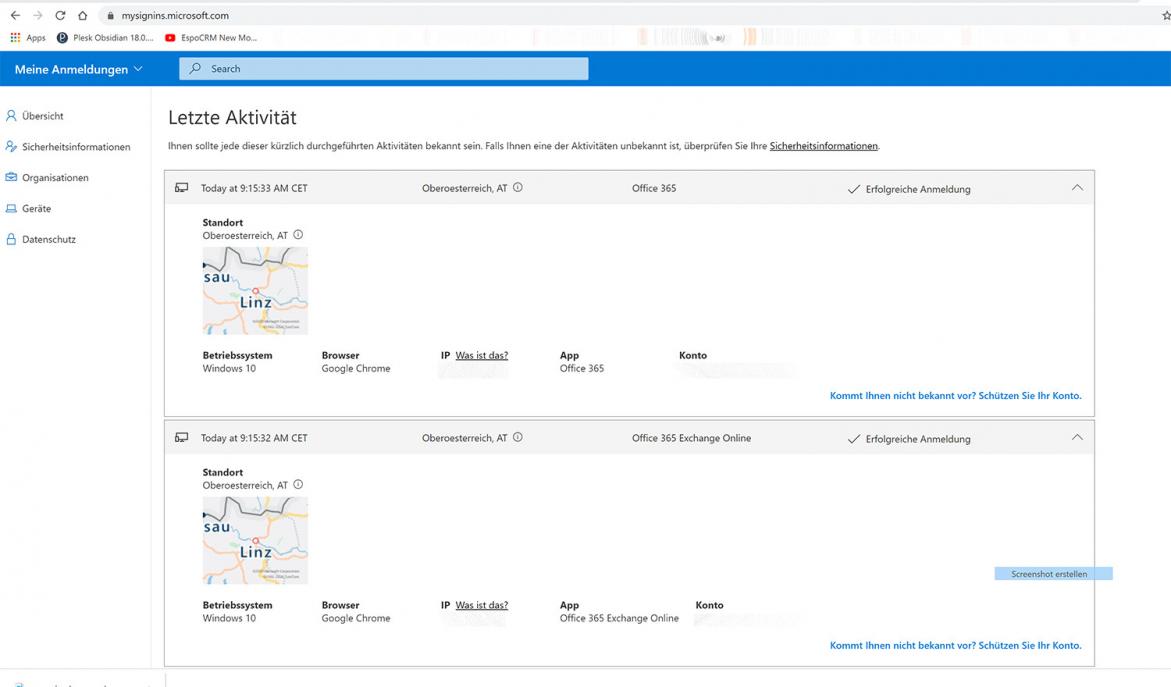Click info icon beside second Standort location
This screenshot has width=1171, height=687.
pos(298,484)
